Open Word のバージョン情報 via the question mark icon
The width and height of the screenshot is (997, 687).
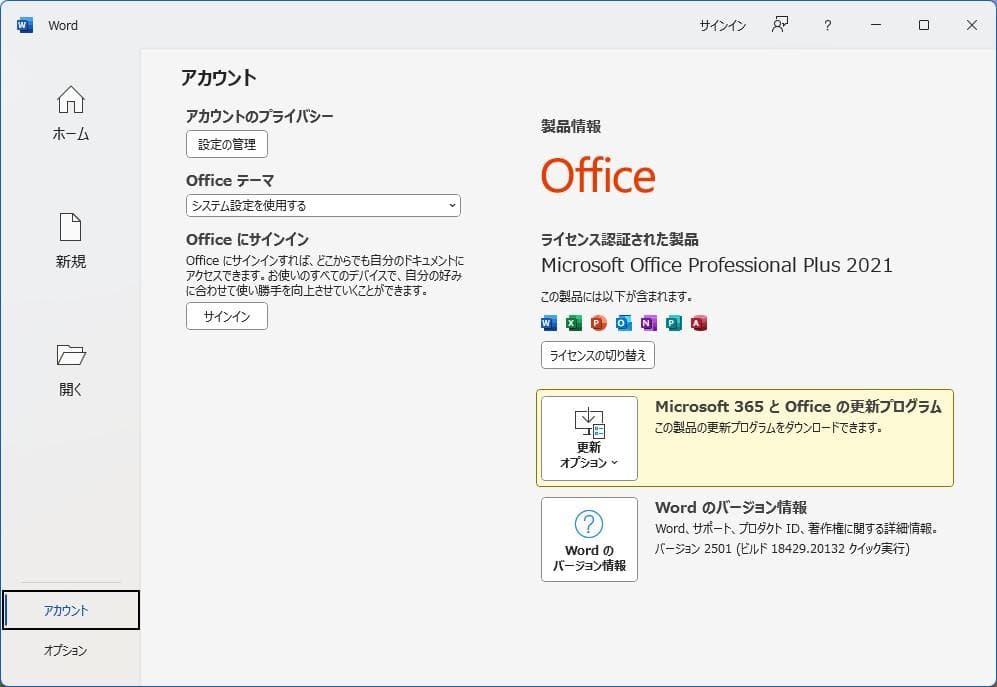(x=588, y=524)
